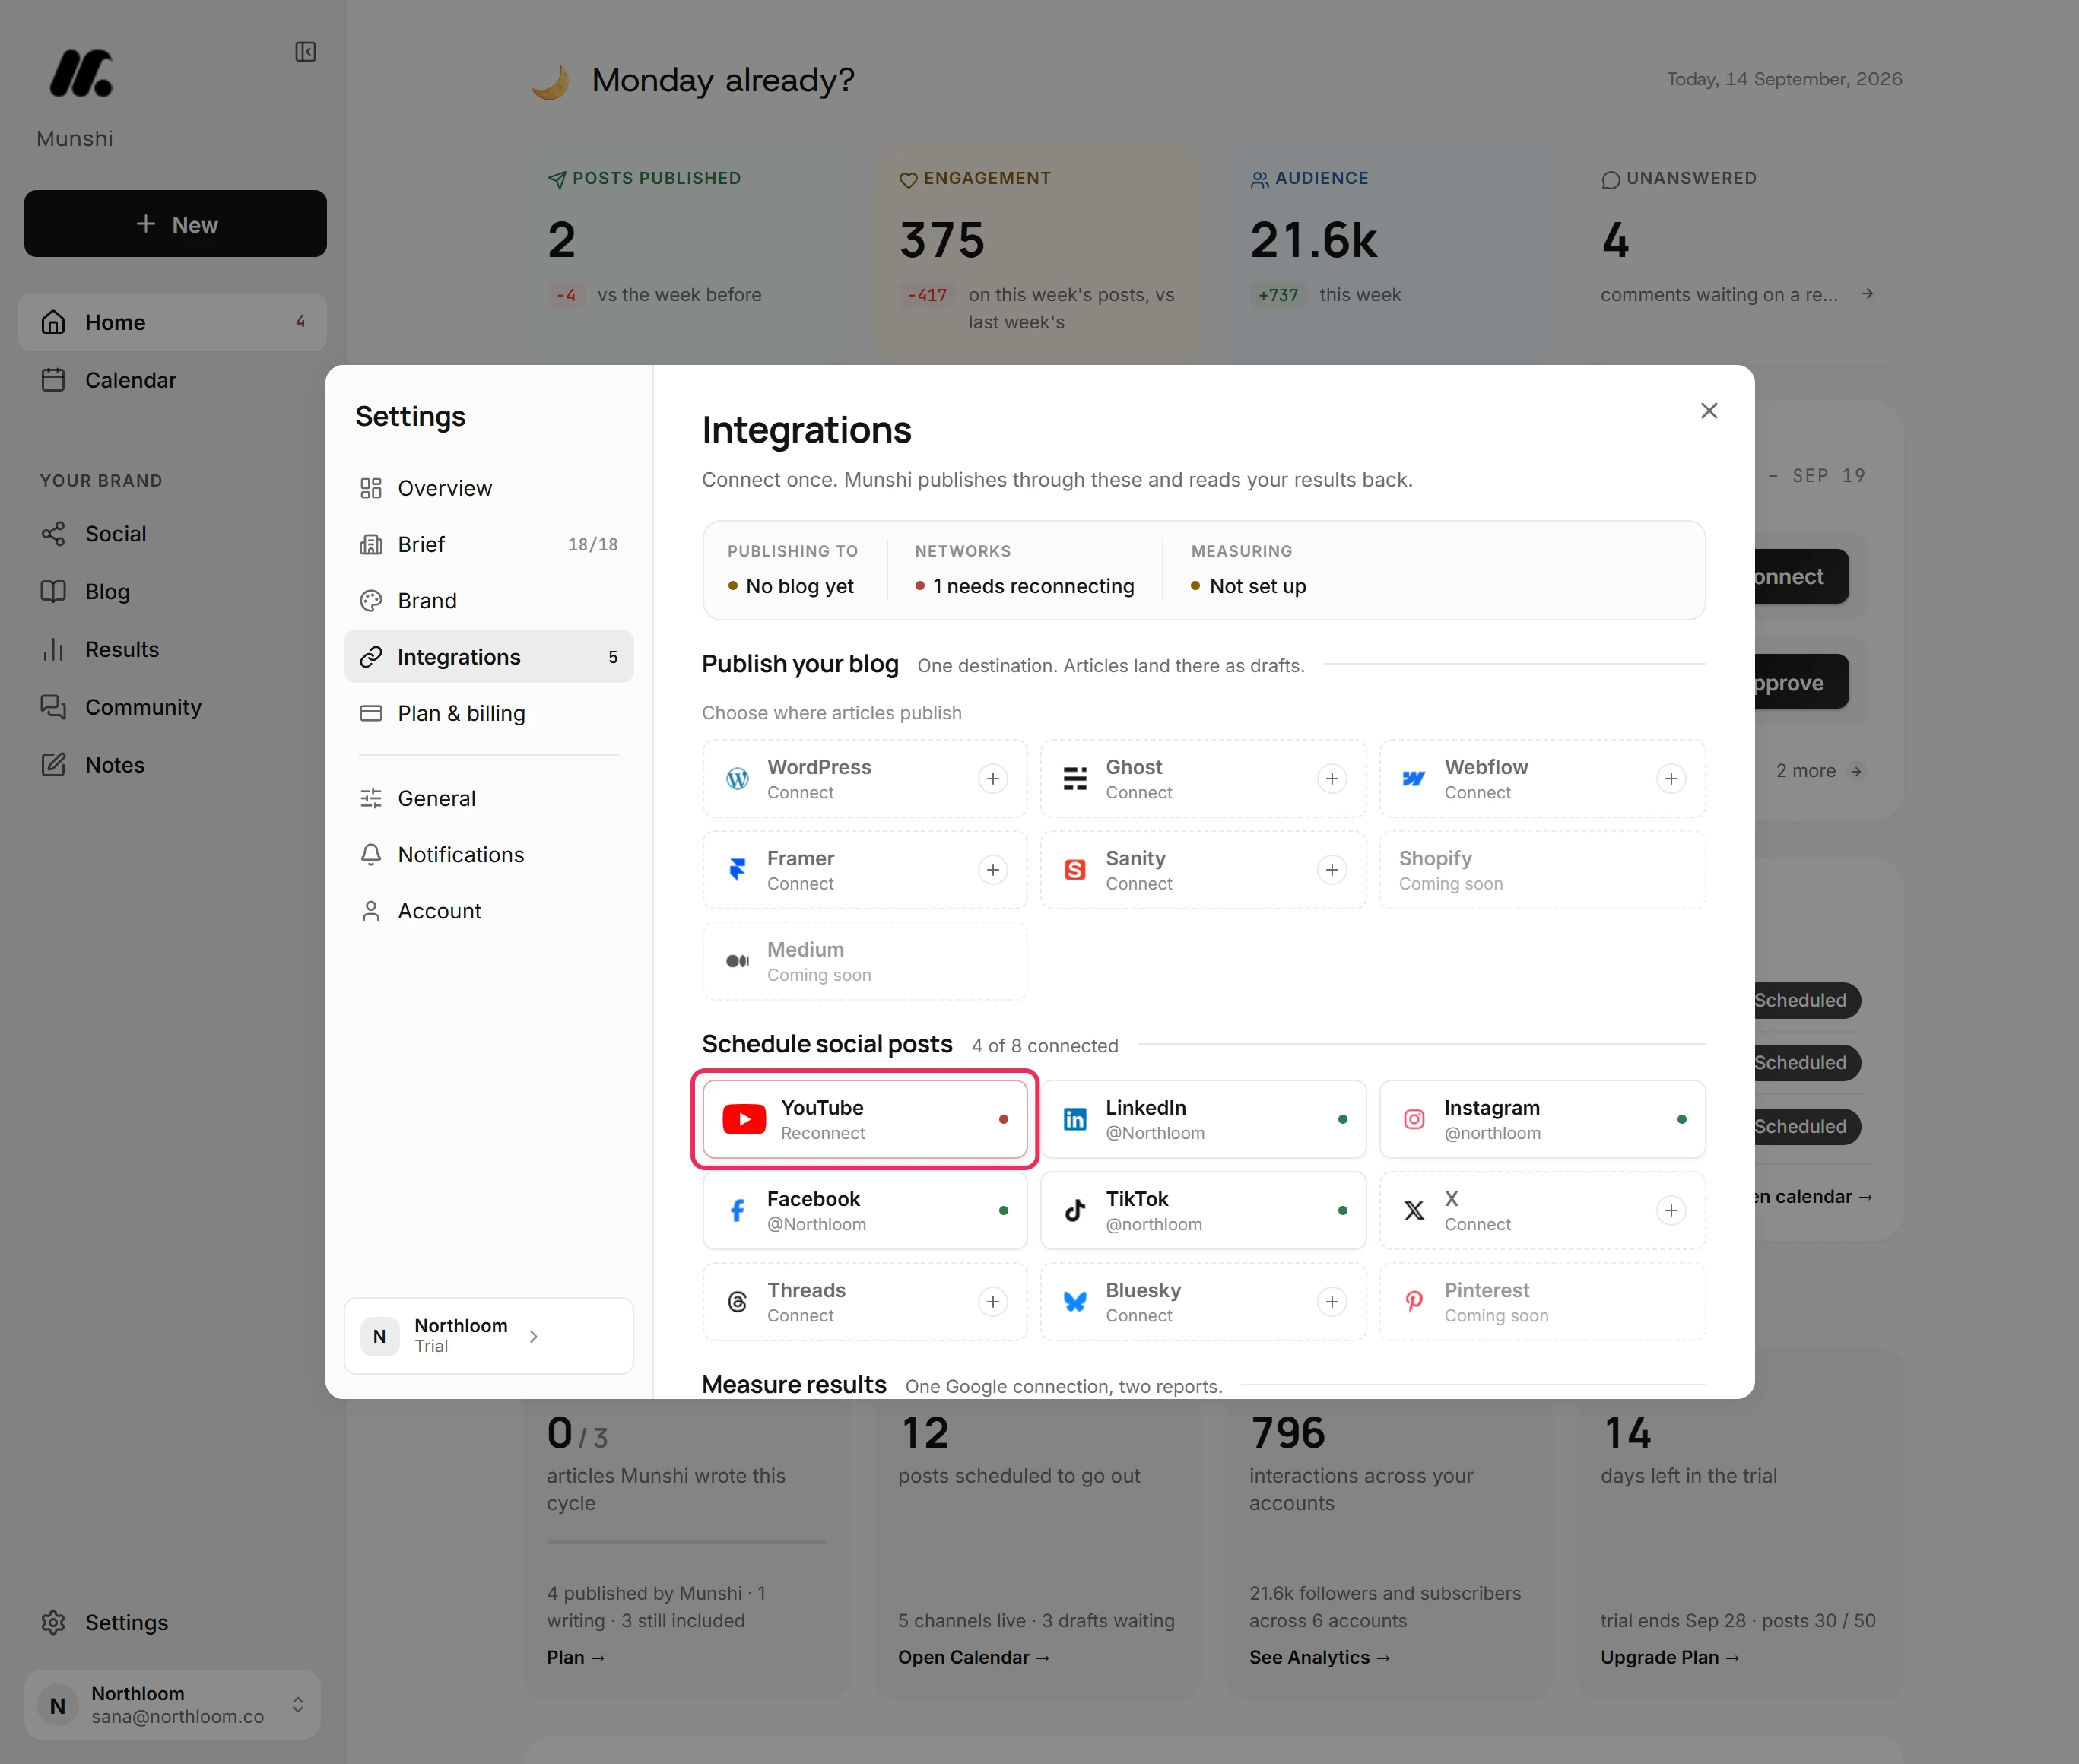Click the YouTube logo icon
The image size is (2079, 1764).
click(x=744, y=1119)
